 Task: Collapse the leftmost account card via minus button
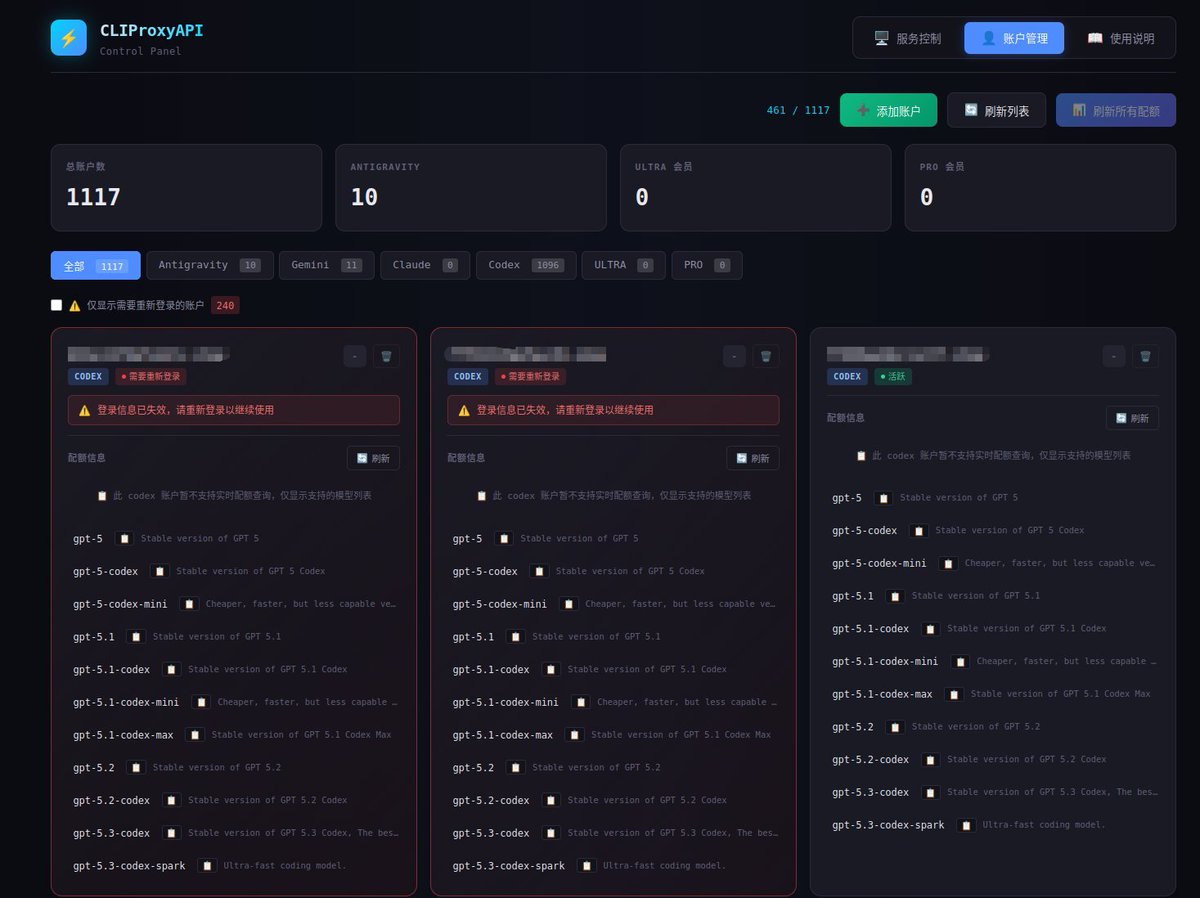[x=354, y=356]
